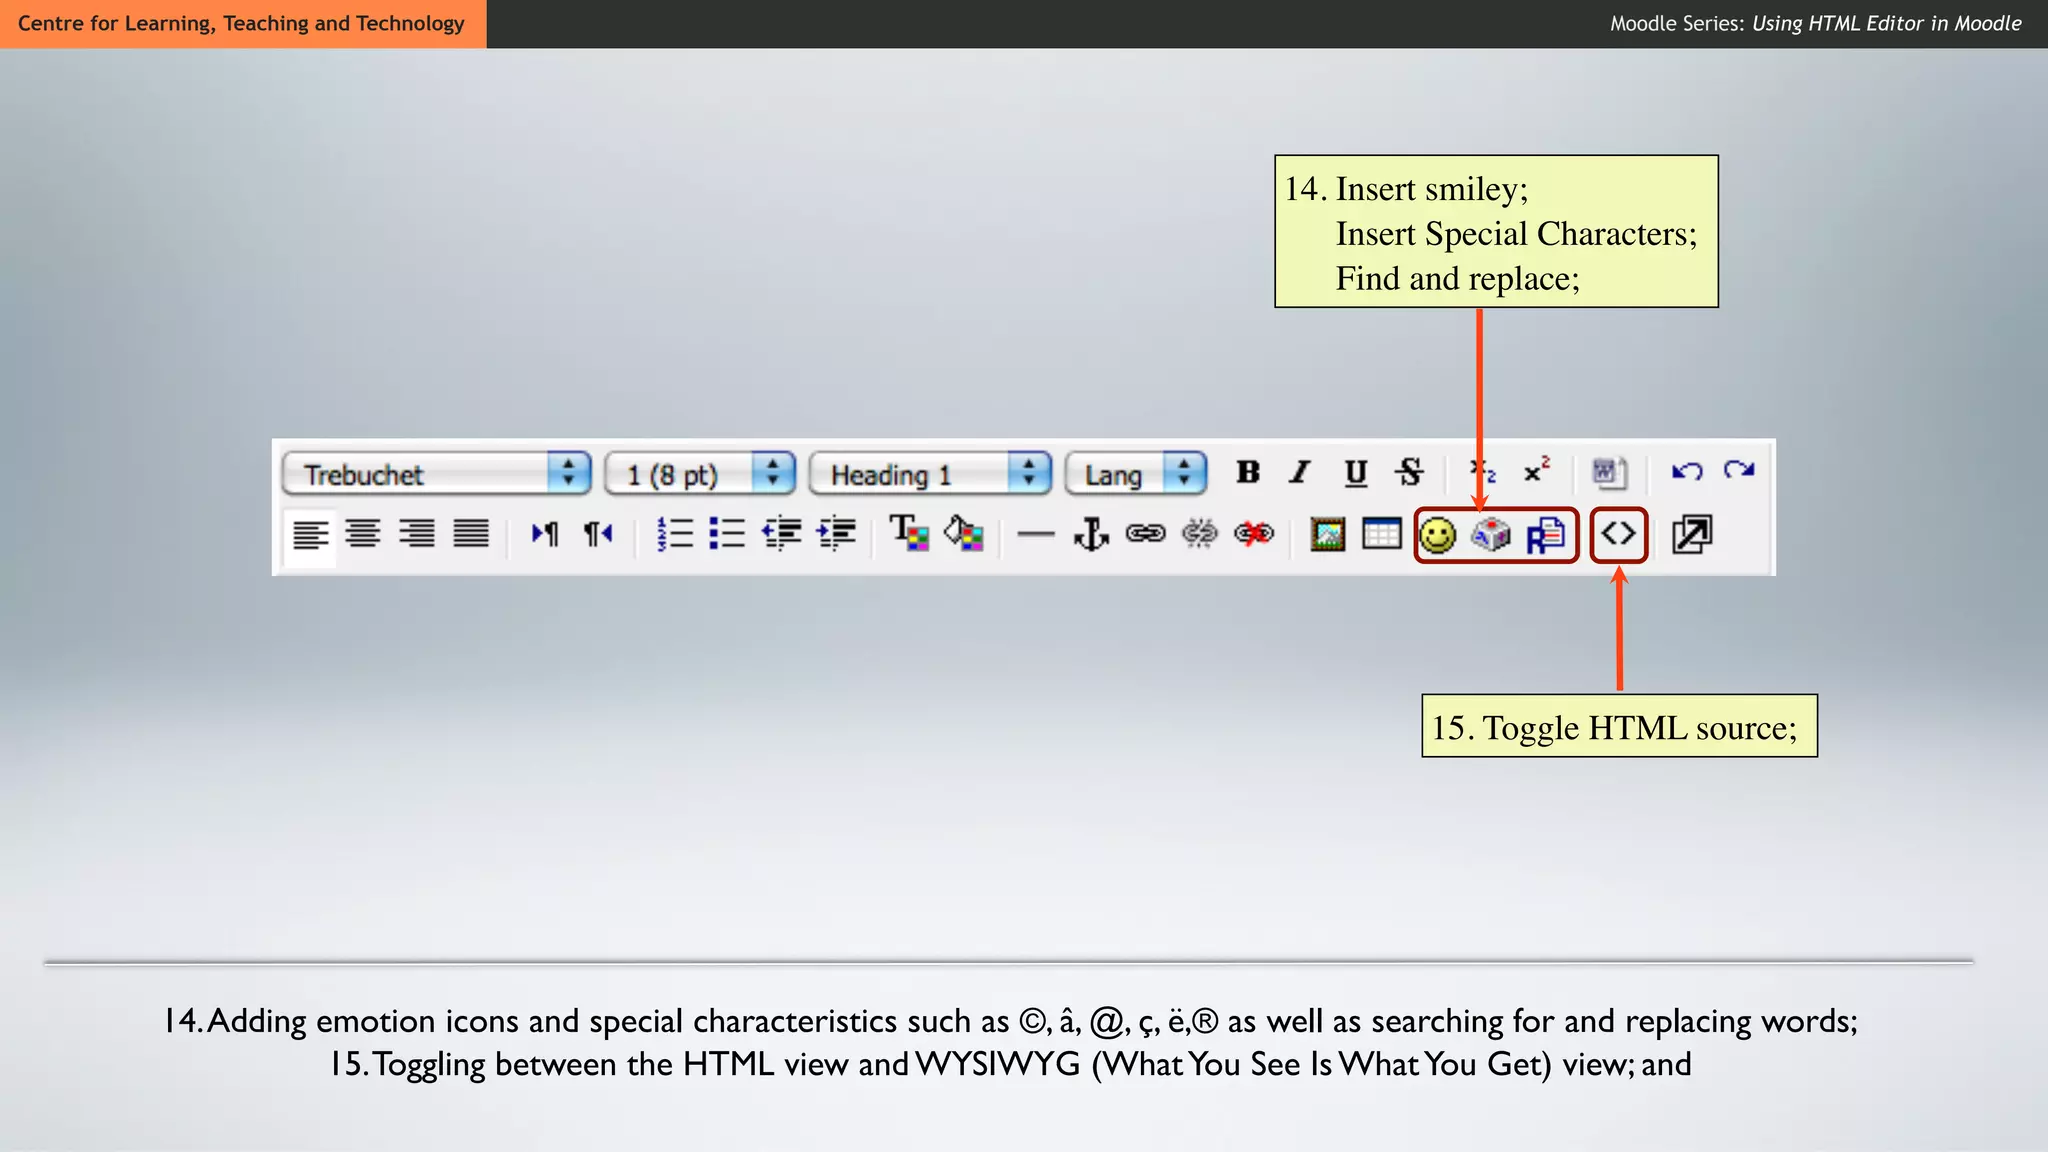The width and height of the screenshot is (2048, 1152).
Task: Toggle underline formatting
Action: pos(1355,472)
